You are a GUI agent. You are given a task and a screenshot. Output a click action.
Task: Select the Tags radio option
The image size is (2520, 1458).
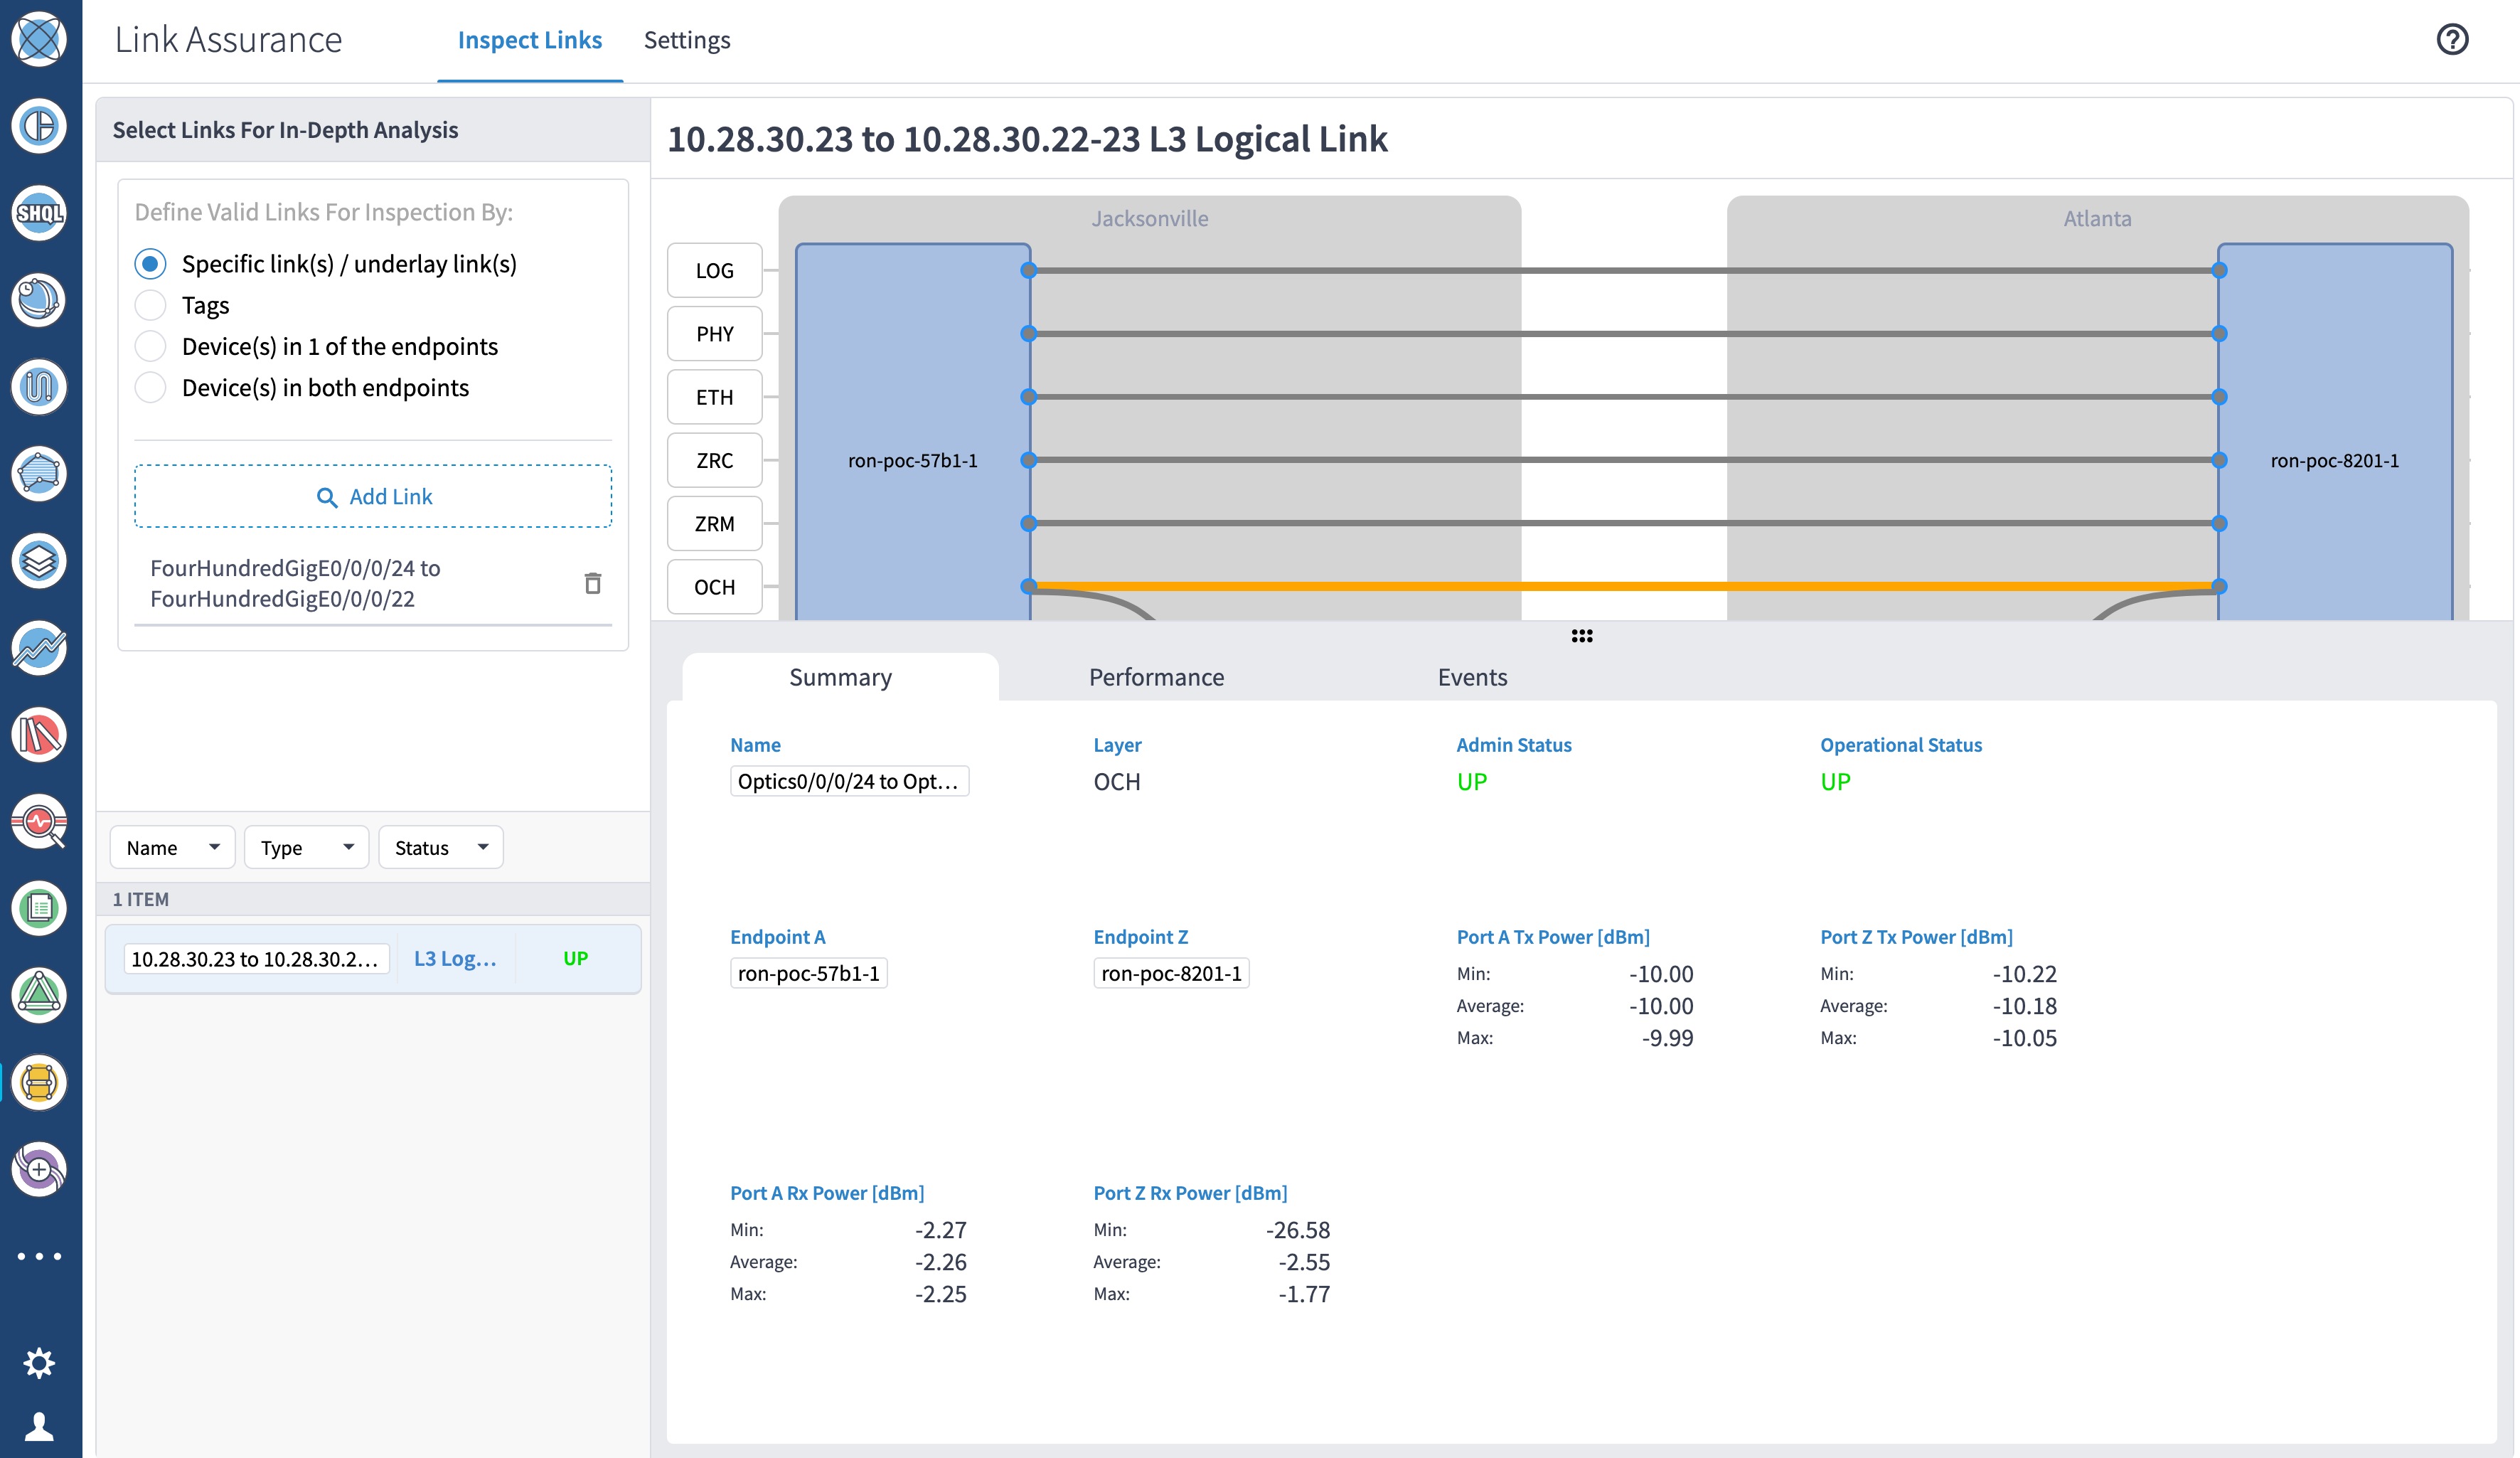coord(151,305)
